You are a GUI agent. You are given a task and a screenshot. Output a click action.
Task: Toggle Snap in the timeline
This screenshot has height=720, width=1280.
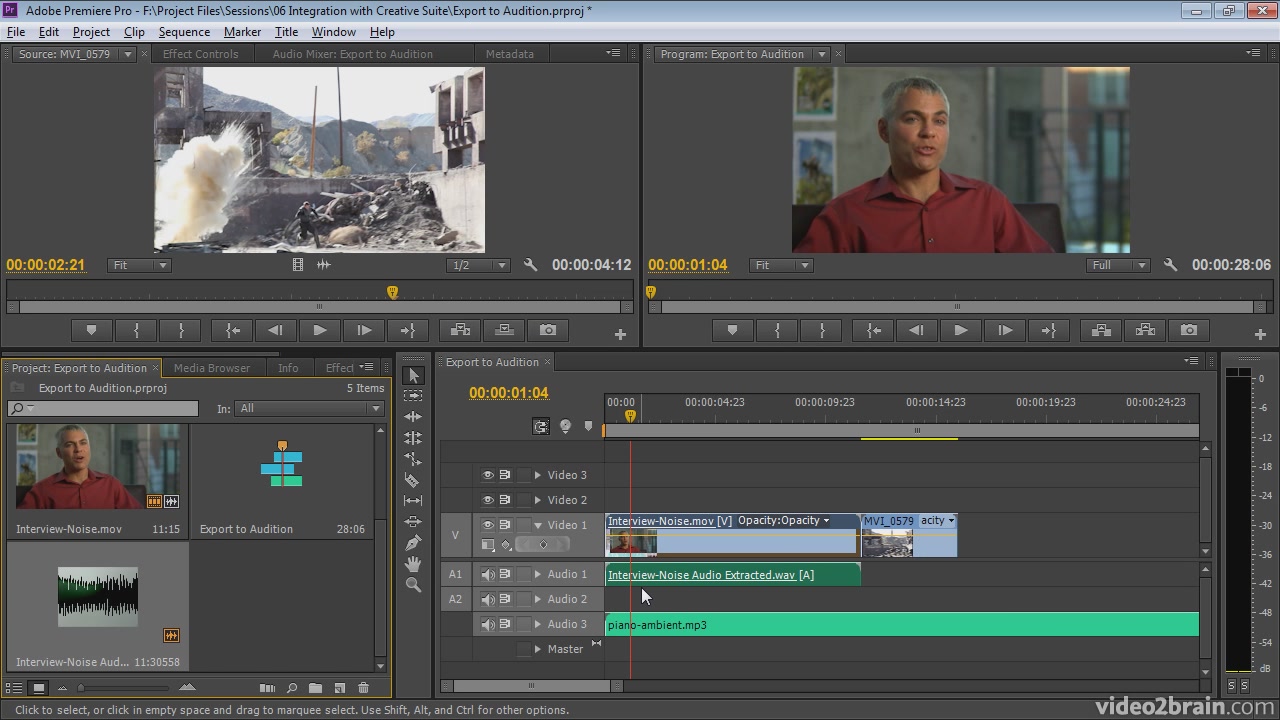pos(541,427)
